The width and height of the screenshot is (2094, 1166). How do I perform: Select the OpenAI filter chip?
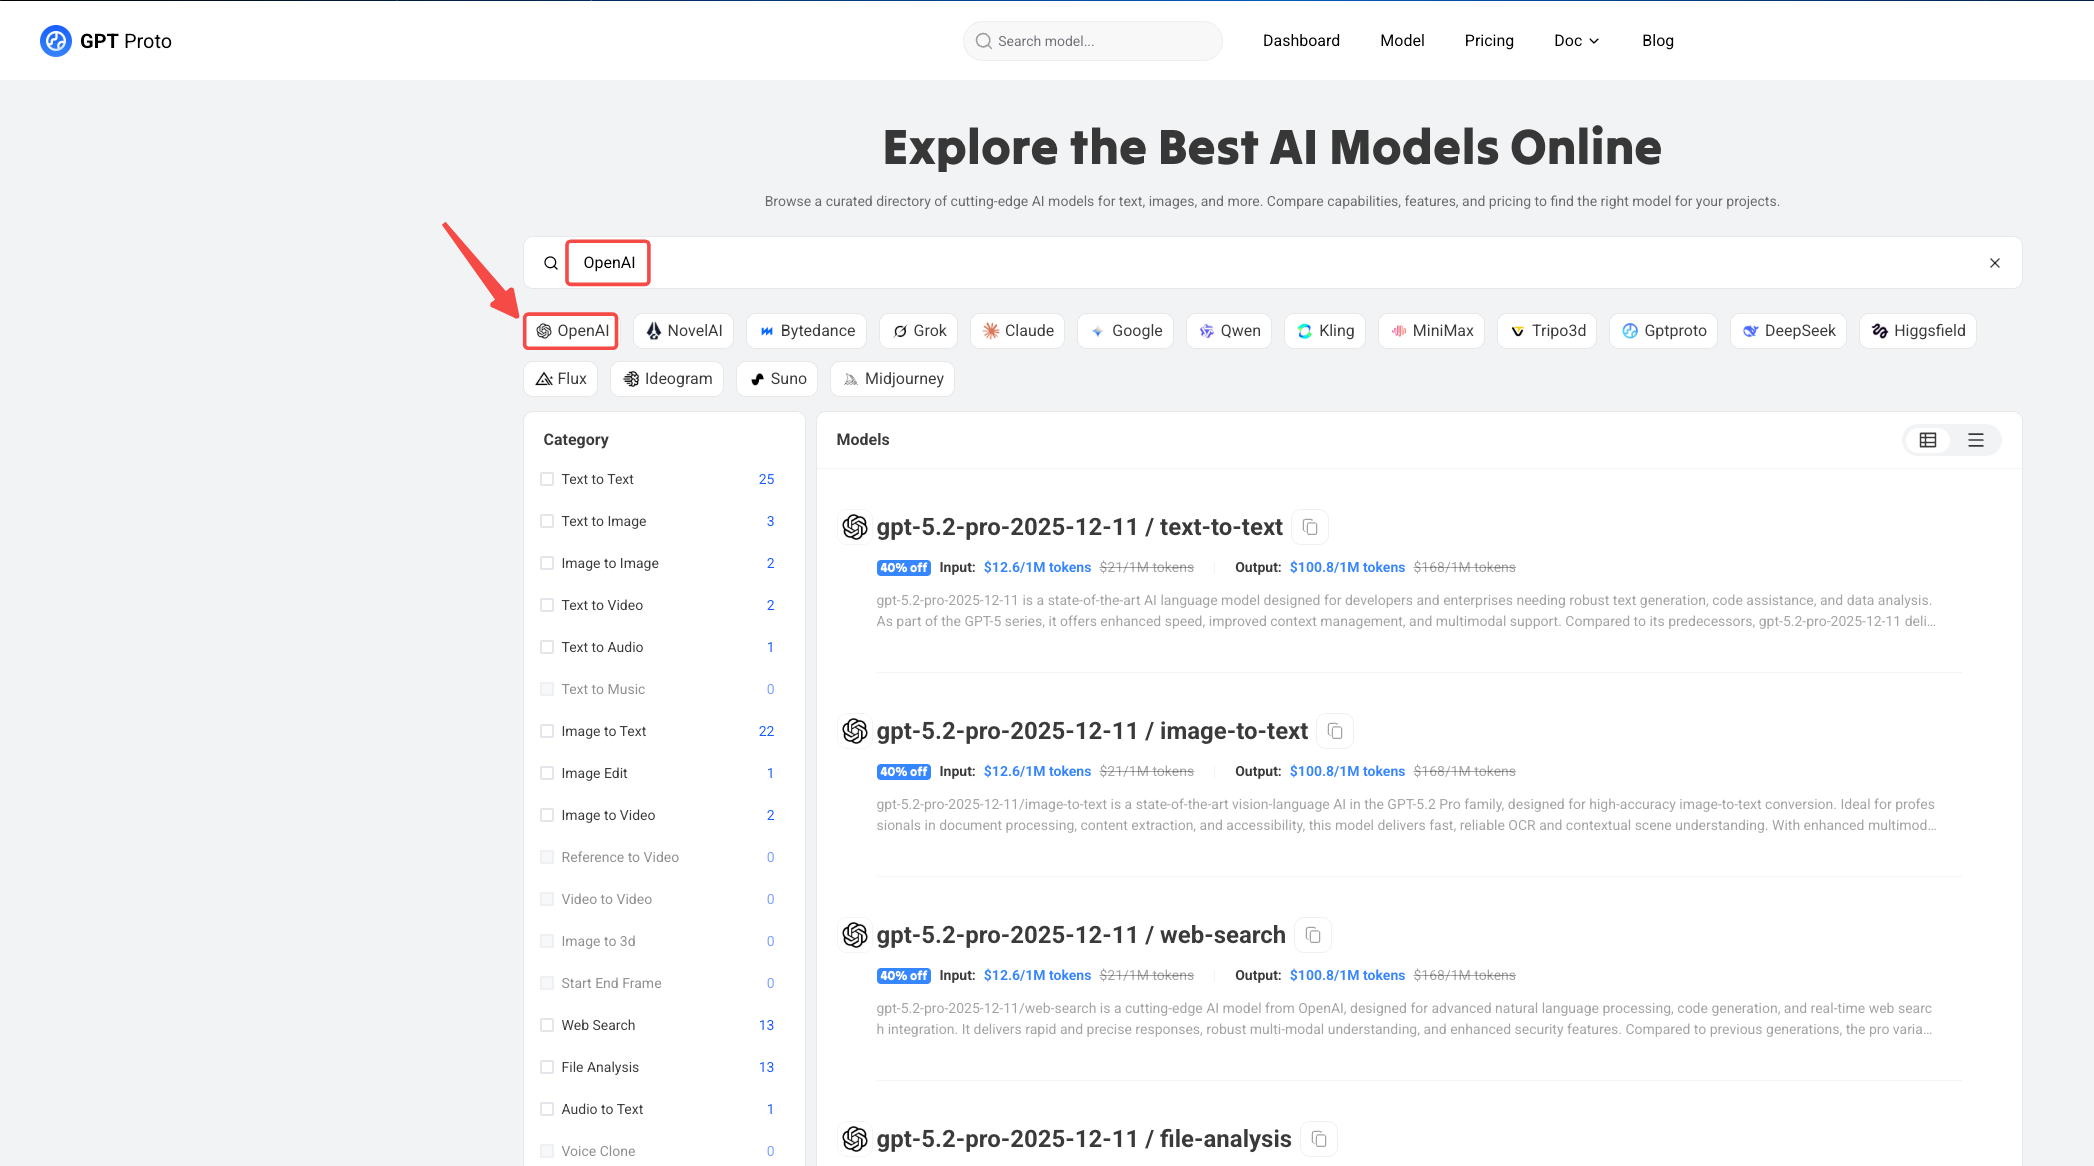[570, 330]
